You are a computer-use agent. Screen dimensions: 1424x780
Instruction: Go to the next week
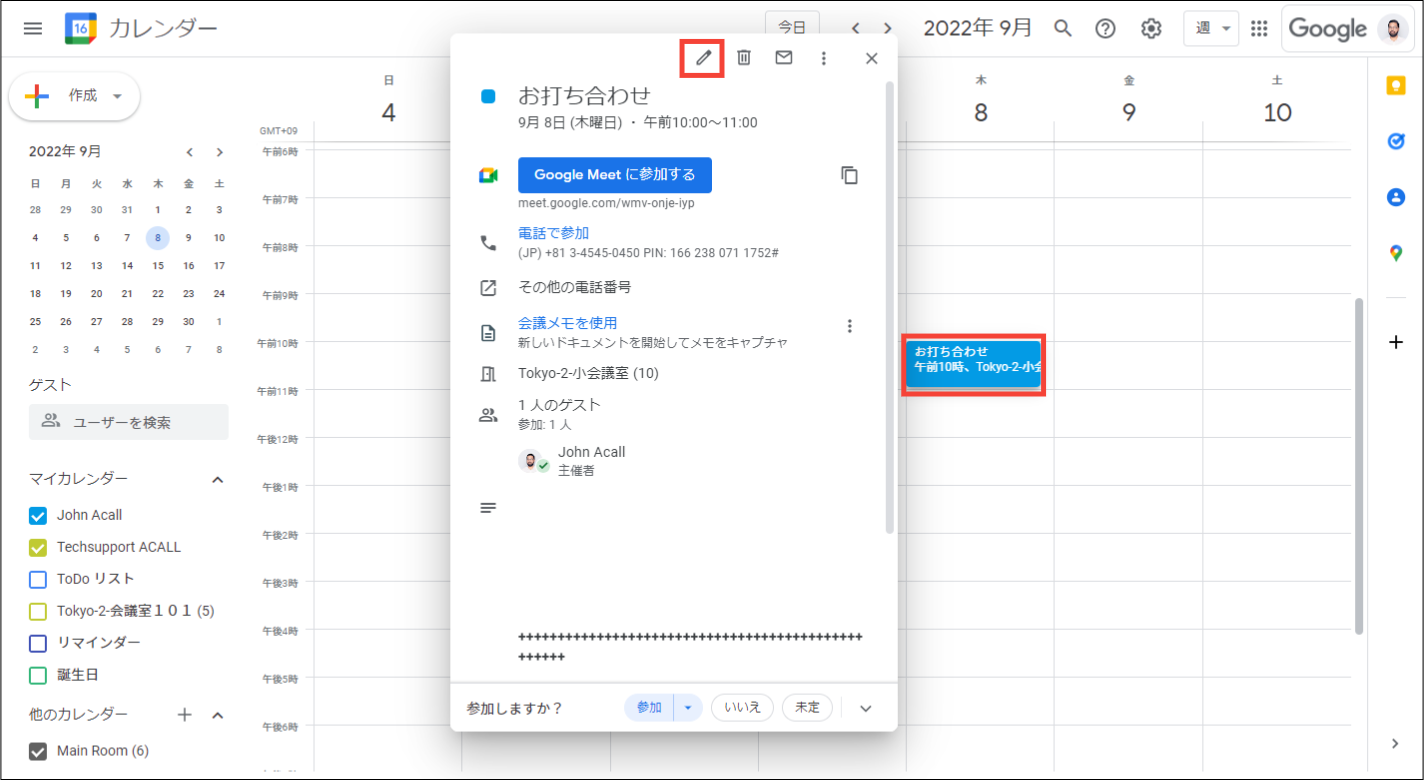click(887, 28)
